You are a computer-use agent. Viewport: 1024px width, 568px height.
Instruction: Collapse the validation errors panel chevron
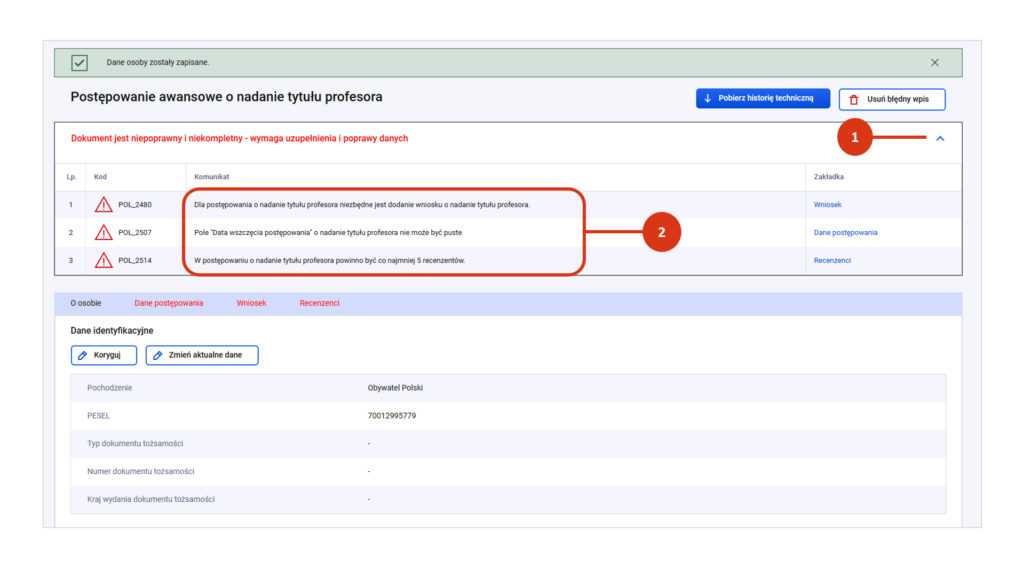939,139
